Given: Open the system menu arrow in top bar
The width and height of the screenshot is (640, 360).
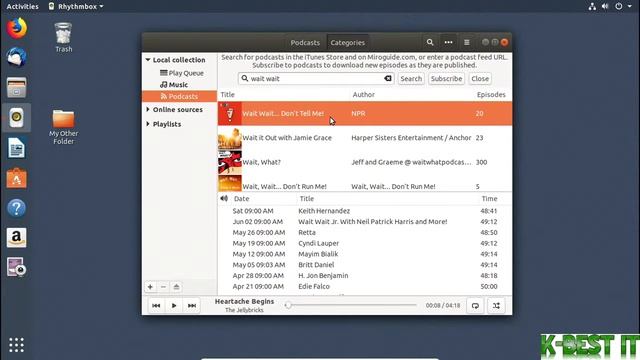Looking at the screenshot, I should (630, 6).
